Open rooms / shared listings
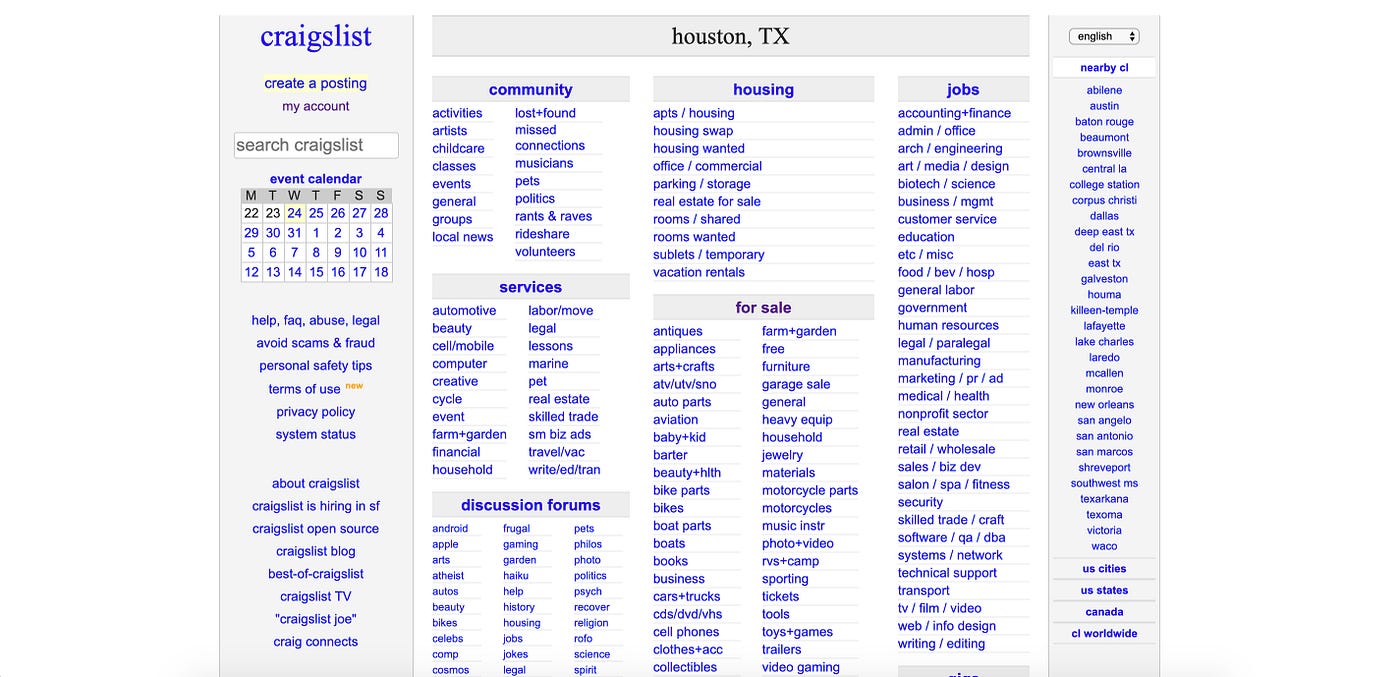 point(697,219)
